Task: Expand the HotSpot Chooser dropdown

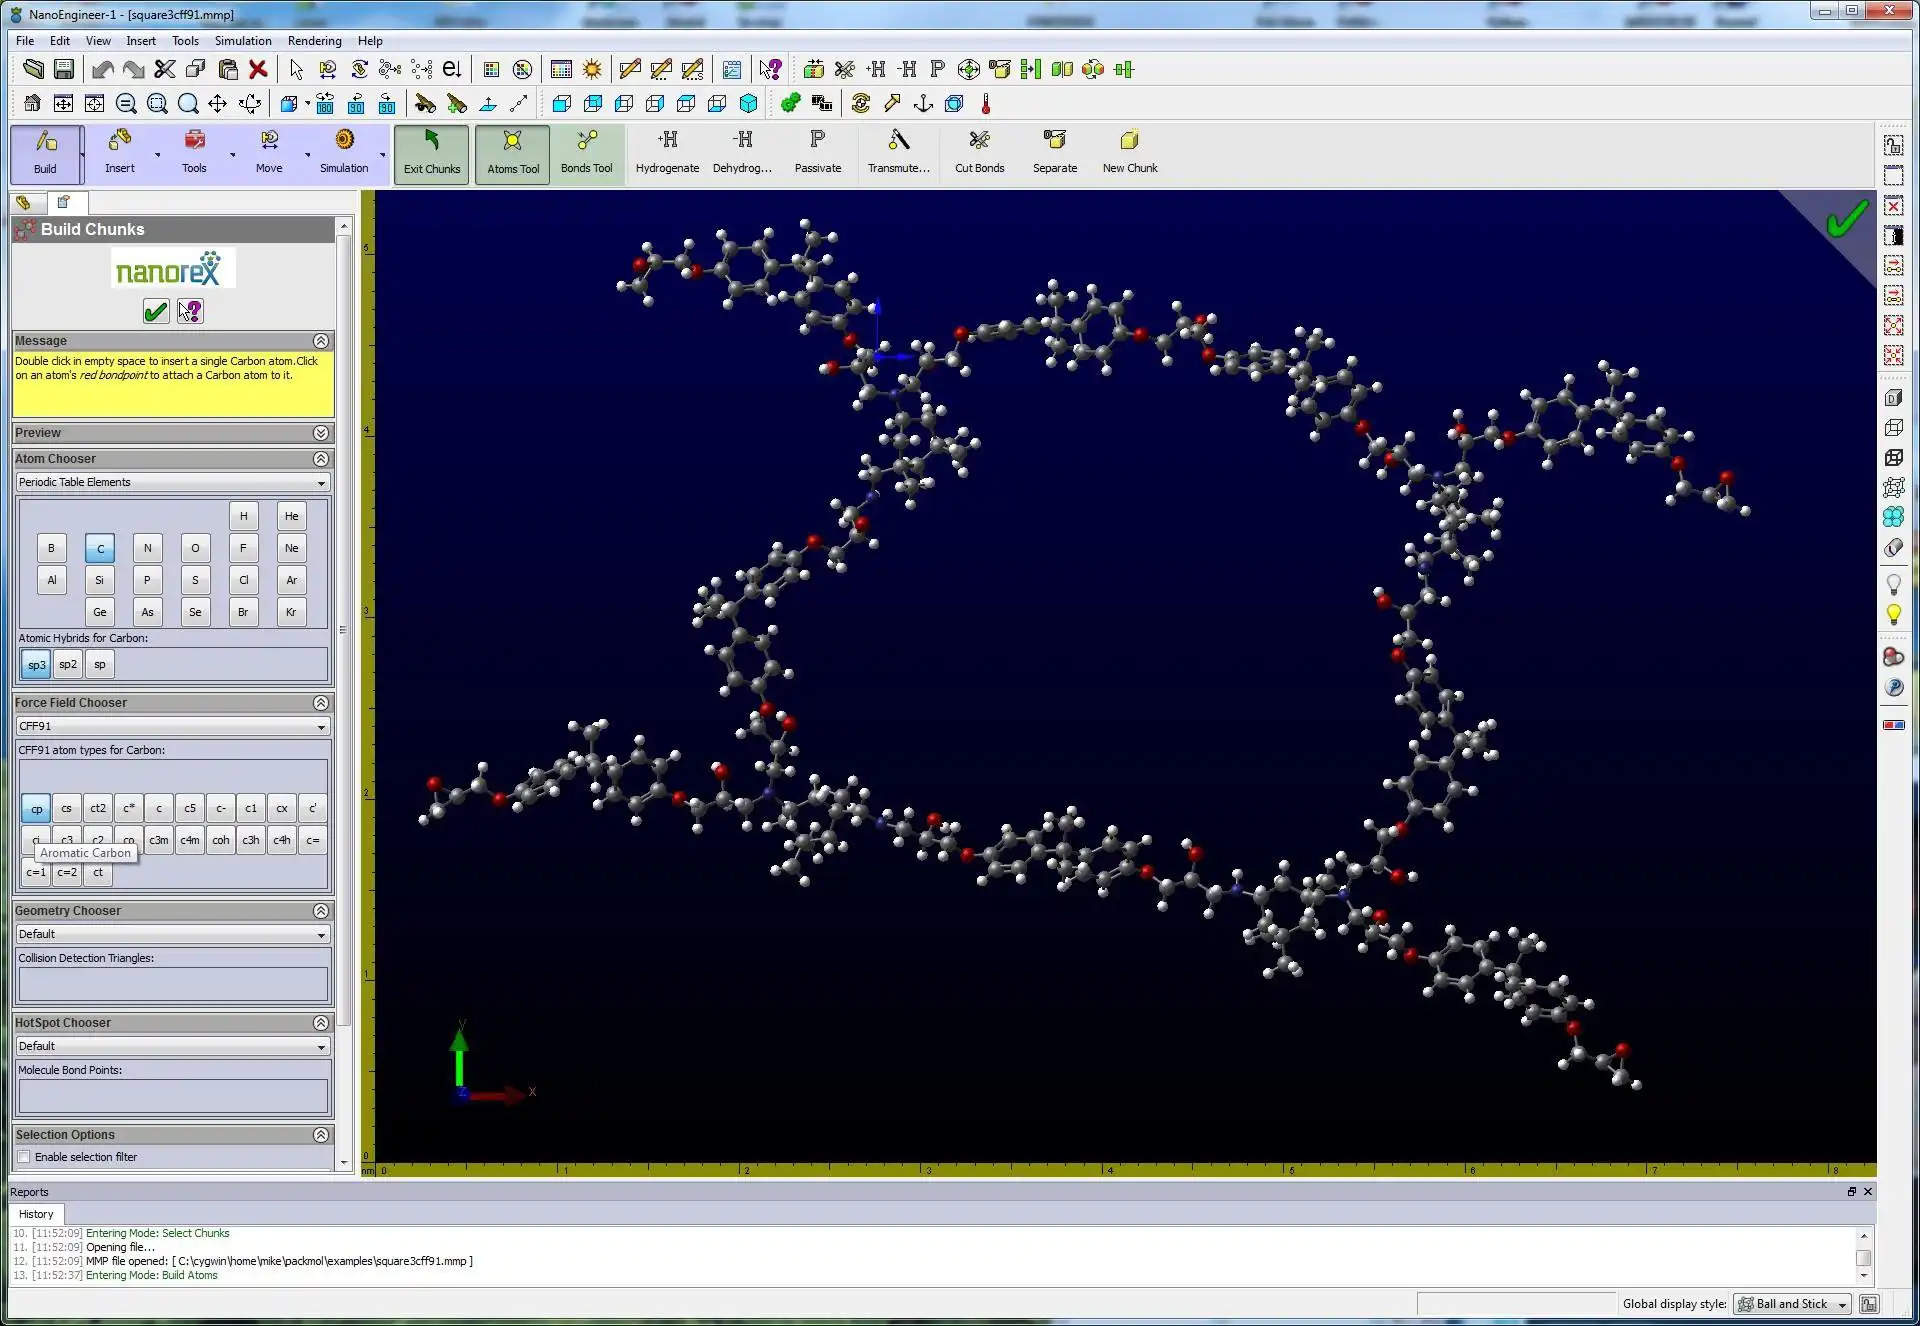Action: pos(320,1046)
